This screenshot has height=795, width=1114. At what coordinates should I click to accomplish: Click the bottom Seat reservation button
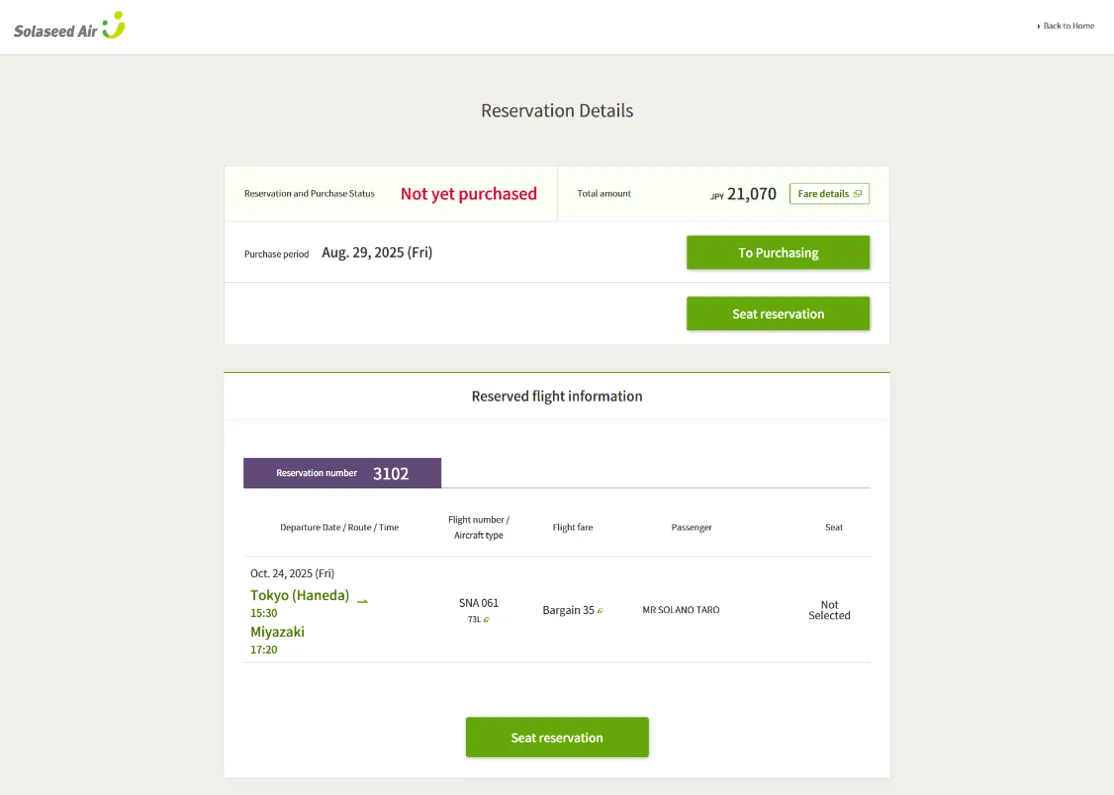pos(557,737)
